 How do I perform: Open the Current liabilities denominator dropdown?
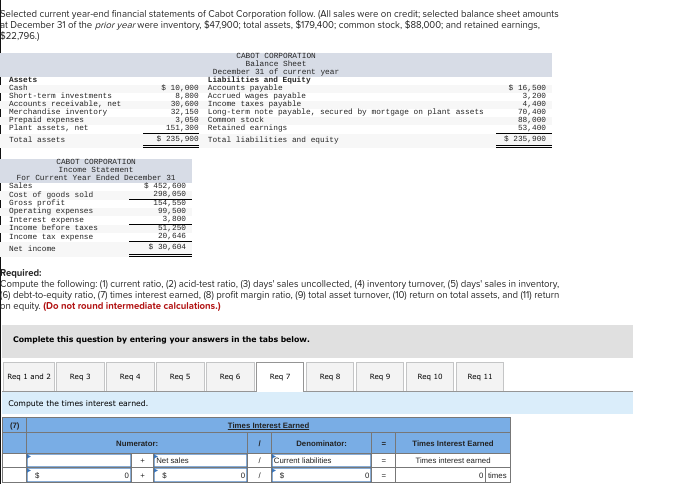[x=321, y=460]
